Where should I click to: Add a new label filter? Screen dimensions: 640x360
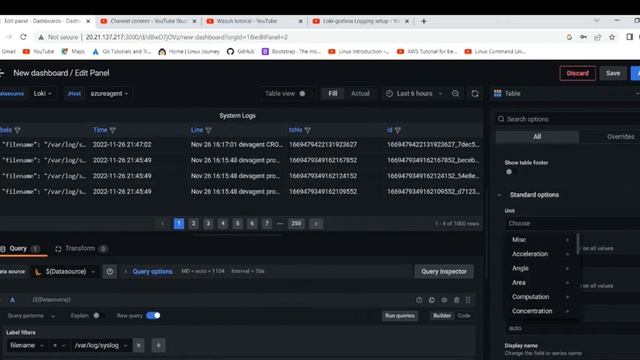158,345
